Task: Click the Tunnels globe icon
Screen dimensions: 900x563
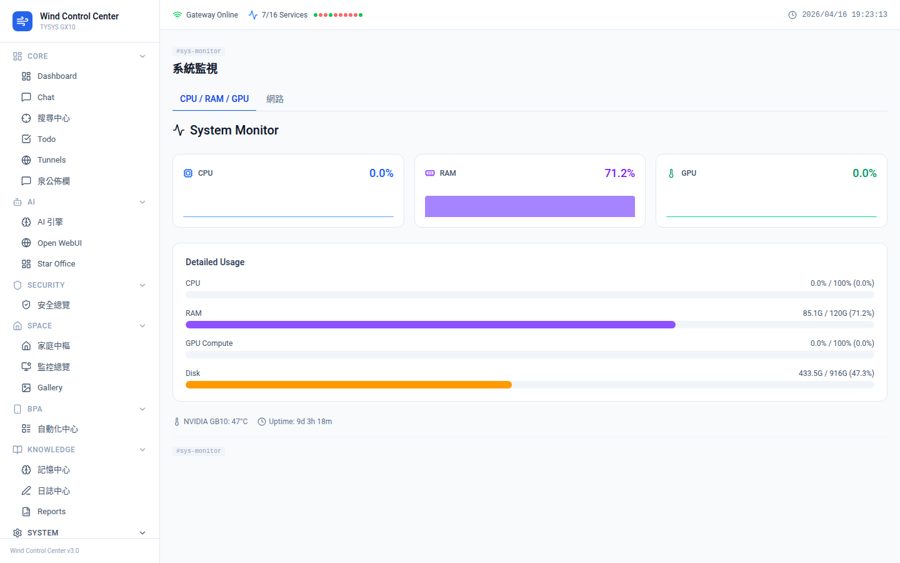Action: (x=26, y=160)
